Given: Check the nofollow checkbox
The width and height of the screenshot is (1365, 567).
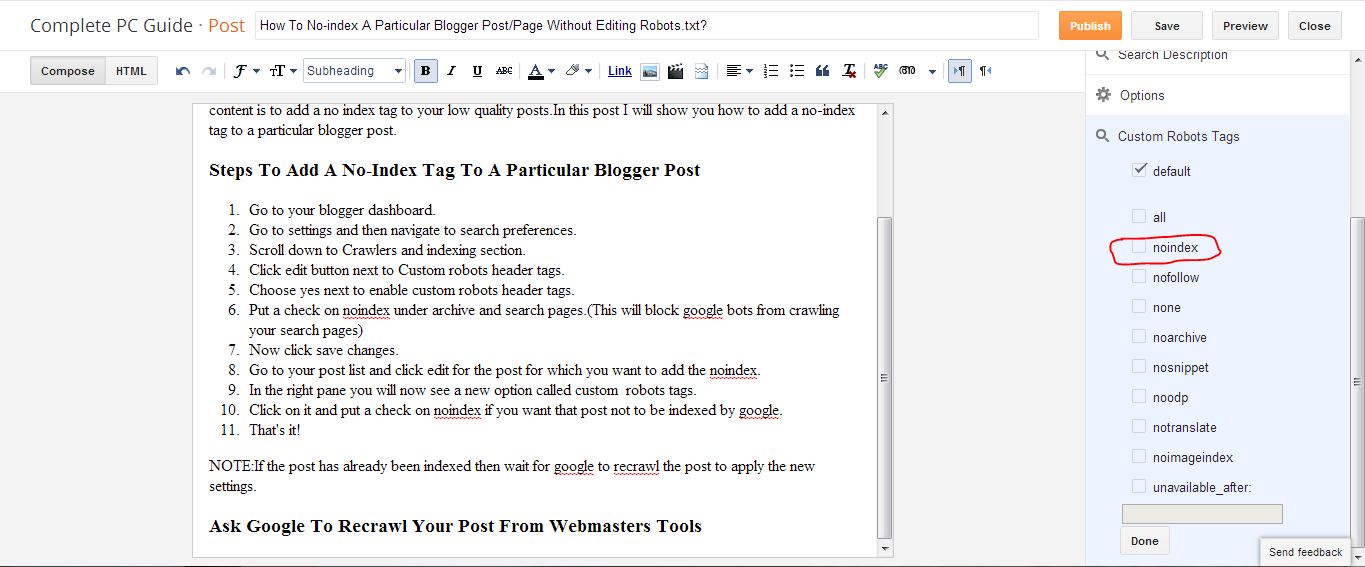Looking at the screenshot, I should tap(1139, 276).
